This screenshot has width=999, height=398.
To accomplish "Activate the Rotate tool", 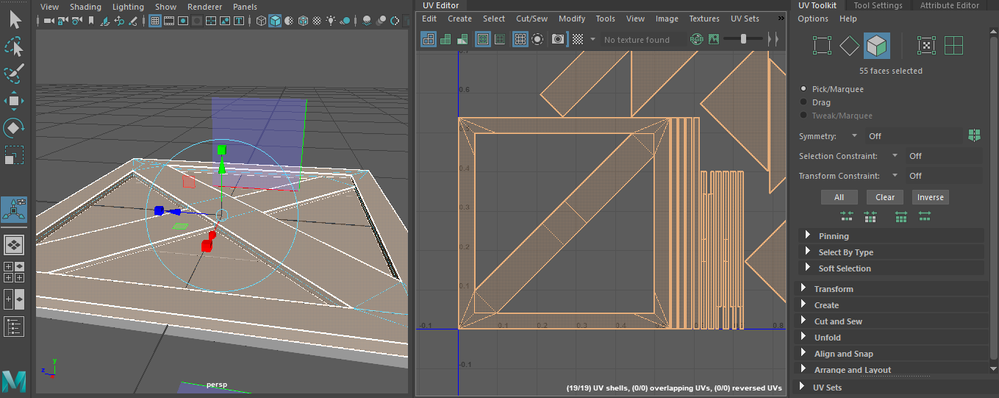I will tap(14, 128).
